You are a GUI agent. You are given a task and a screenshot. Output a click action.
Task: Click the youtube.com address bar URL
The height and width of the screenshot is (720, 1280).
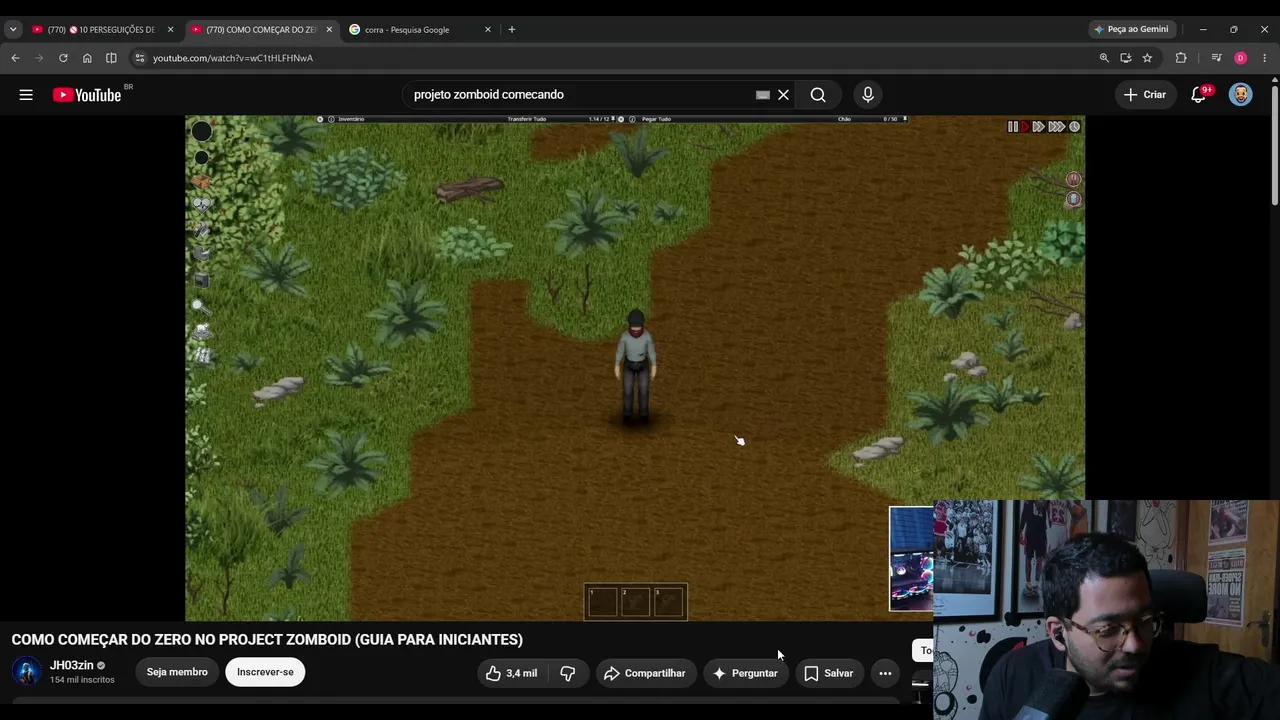tap(233, 58)
